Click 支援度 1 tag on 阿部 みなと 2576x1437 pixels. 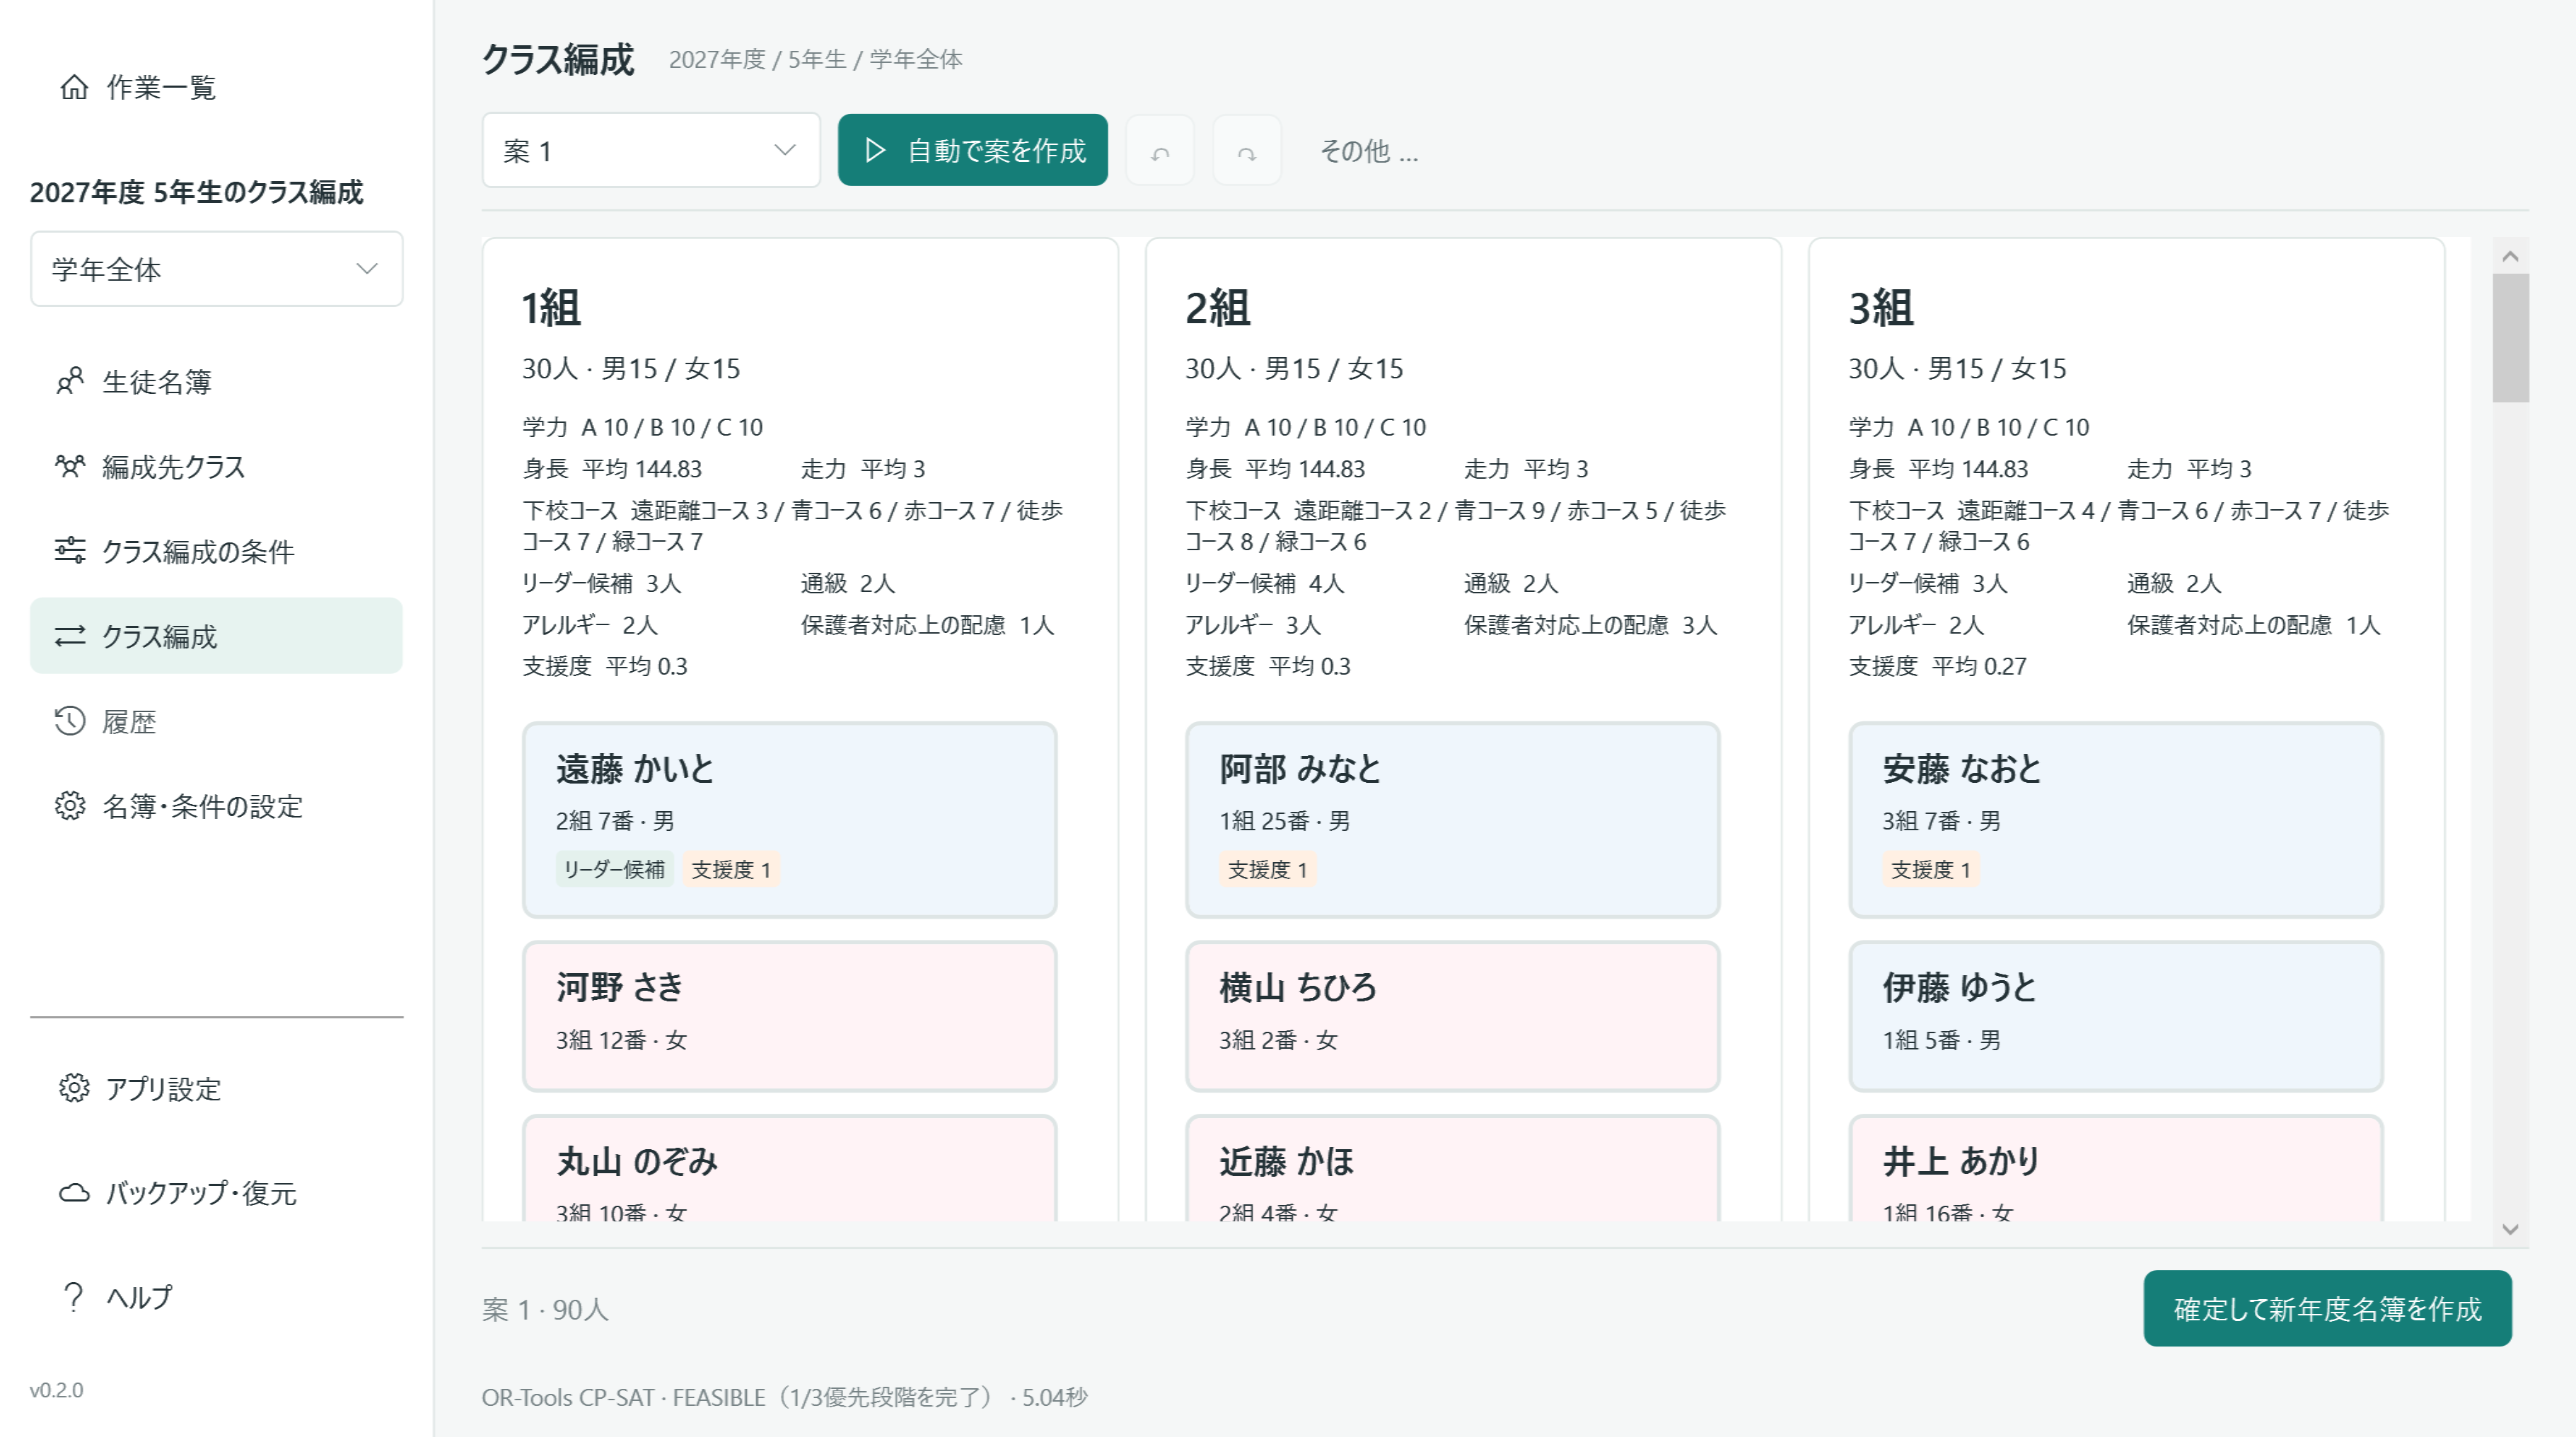point(1267,869)
